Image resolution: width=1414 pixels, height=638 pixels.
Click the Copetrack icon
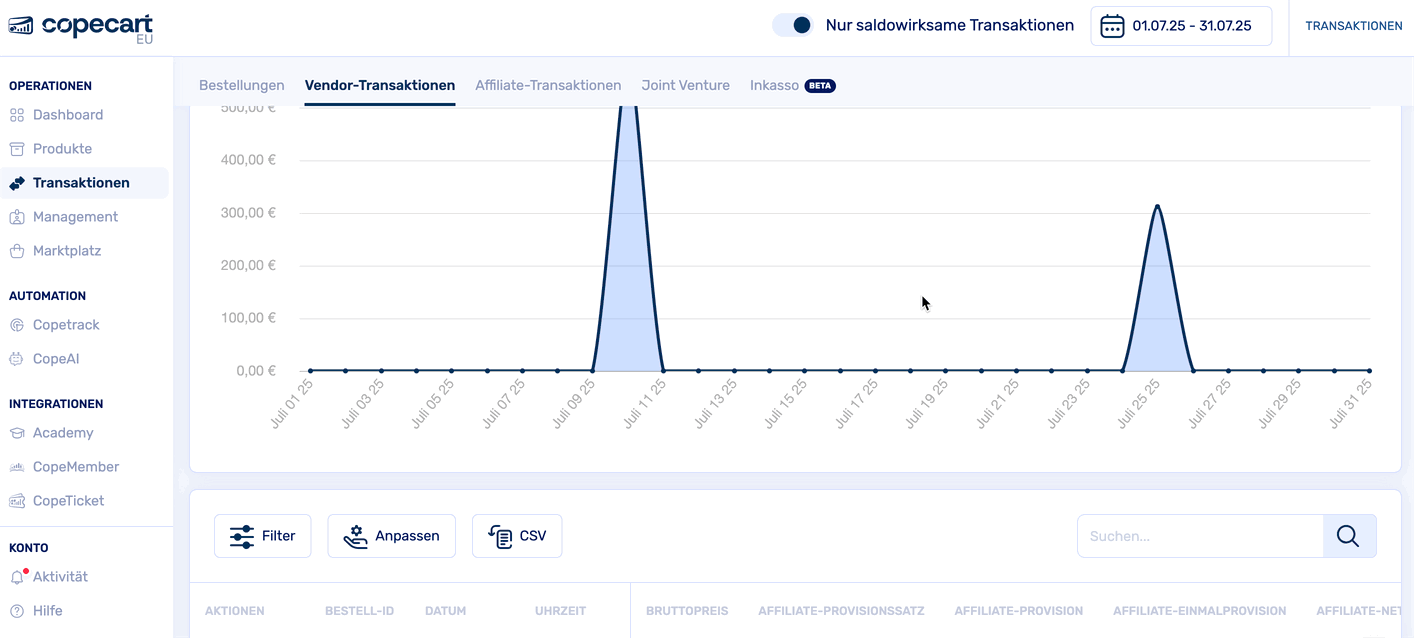(17, 325)
